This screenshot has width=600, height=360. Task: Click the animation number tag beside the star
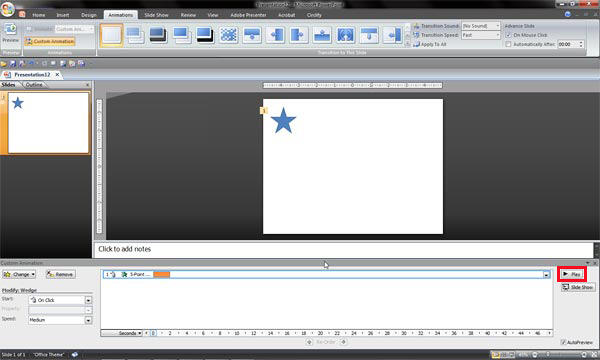pos(263,111)
